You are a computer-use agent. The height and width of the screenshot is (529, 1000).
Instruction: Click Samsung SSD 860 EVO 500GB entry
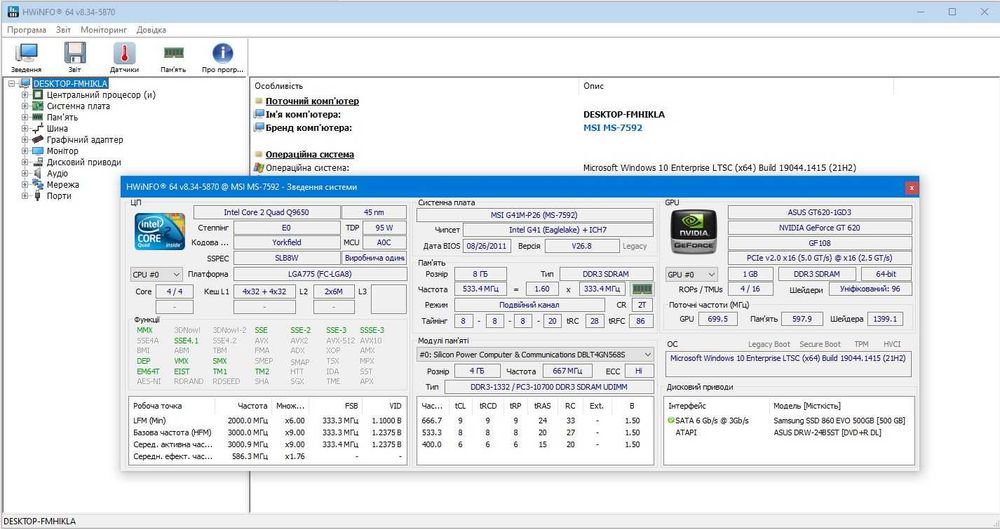(x=839, y=421)
